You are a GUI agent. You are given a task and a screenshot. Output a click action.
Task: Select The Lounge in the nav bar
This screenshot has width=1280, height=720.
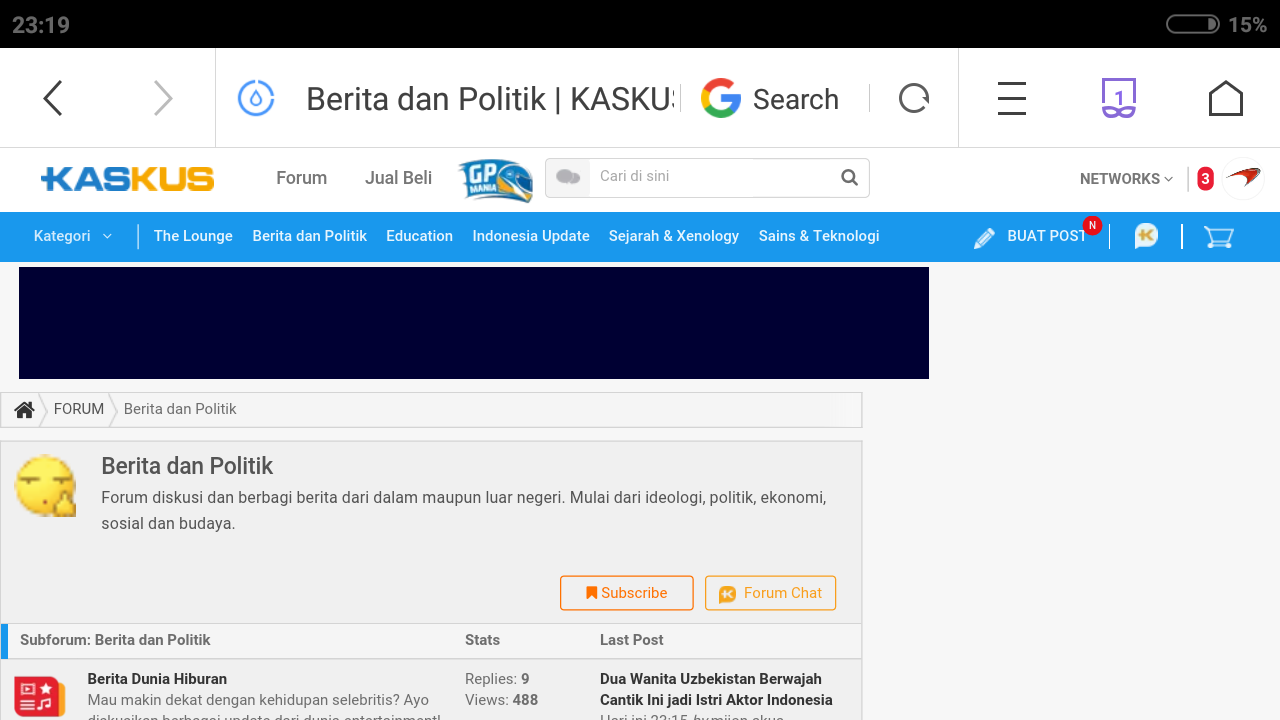pyautogui.click(x=193, y=236)
